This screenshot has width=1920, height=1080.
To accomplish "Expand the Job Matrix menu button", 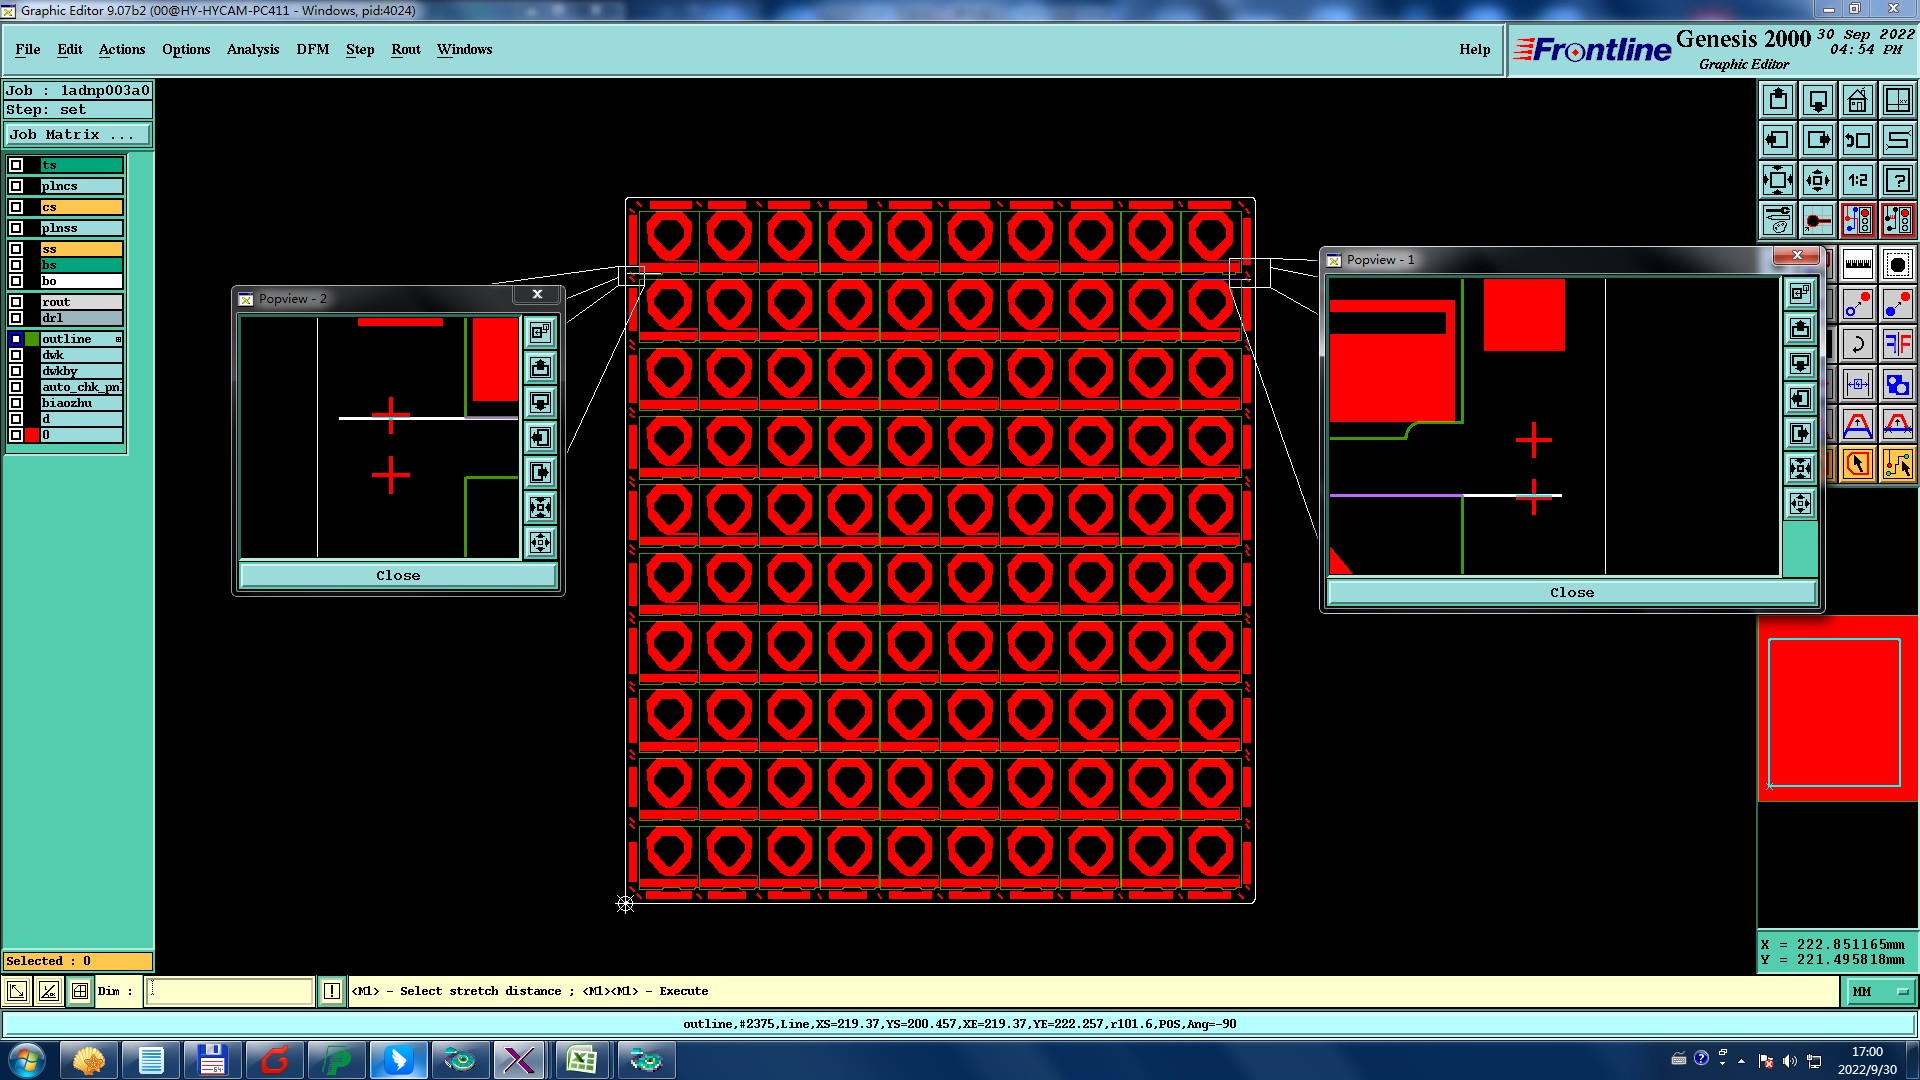I will point(78,134).
